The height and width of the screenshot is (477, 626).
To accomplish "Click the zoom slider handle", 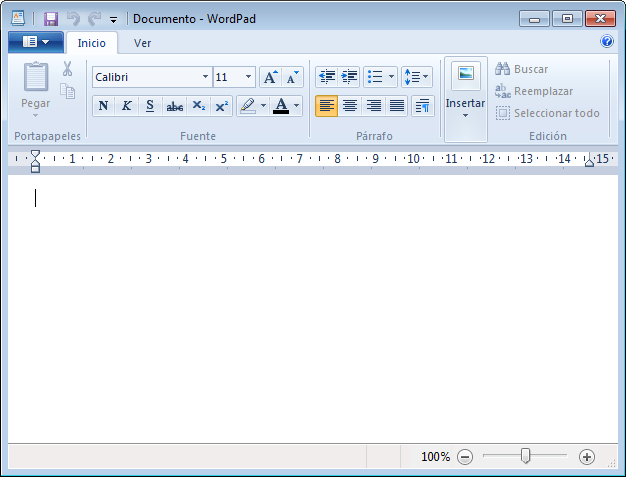I will [x=525, y=456].
